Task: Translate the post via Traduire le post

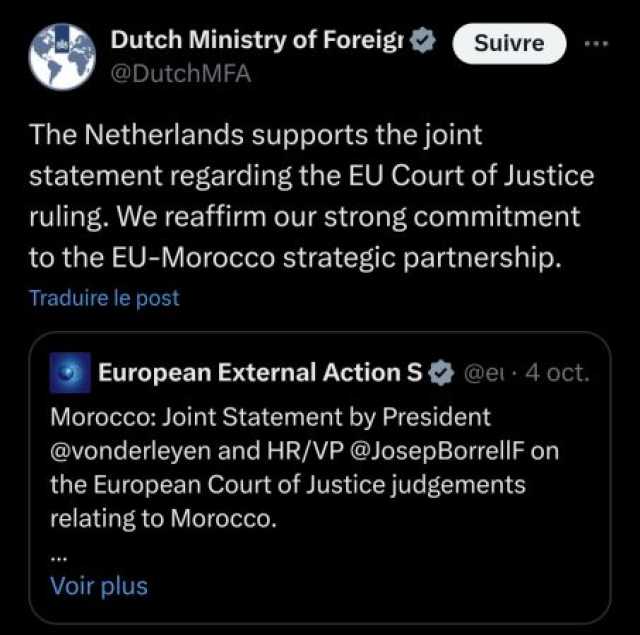Action: (104, 298)
